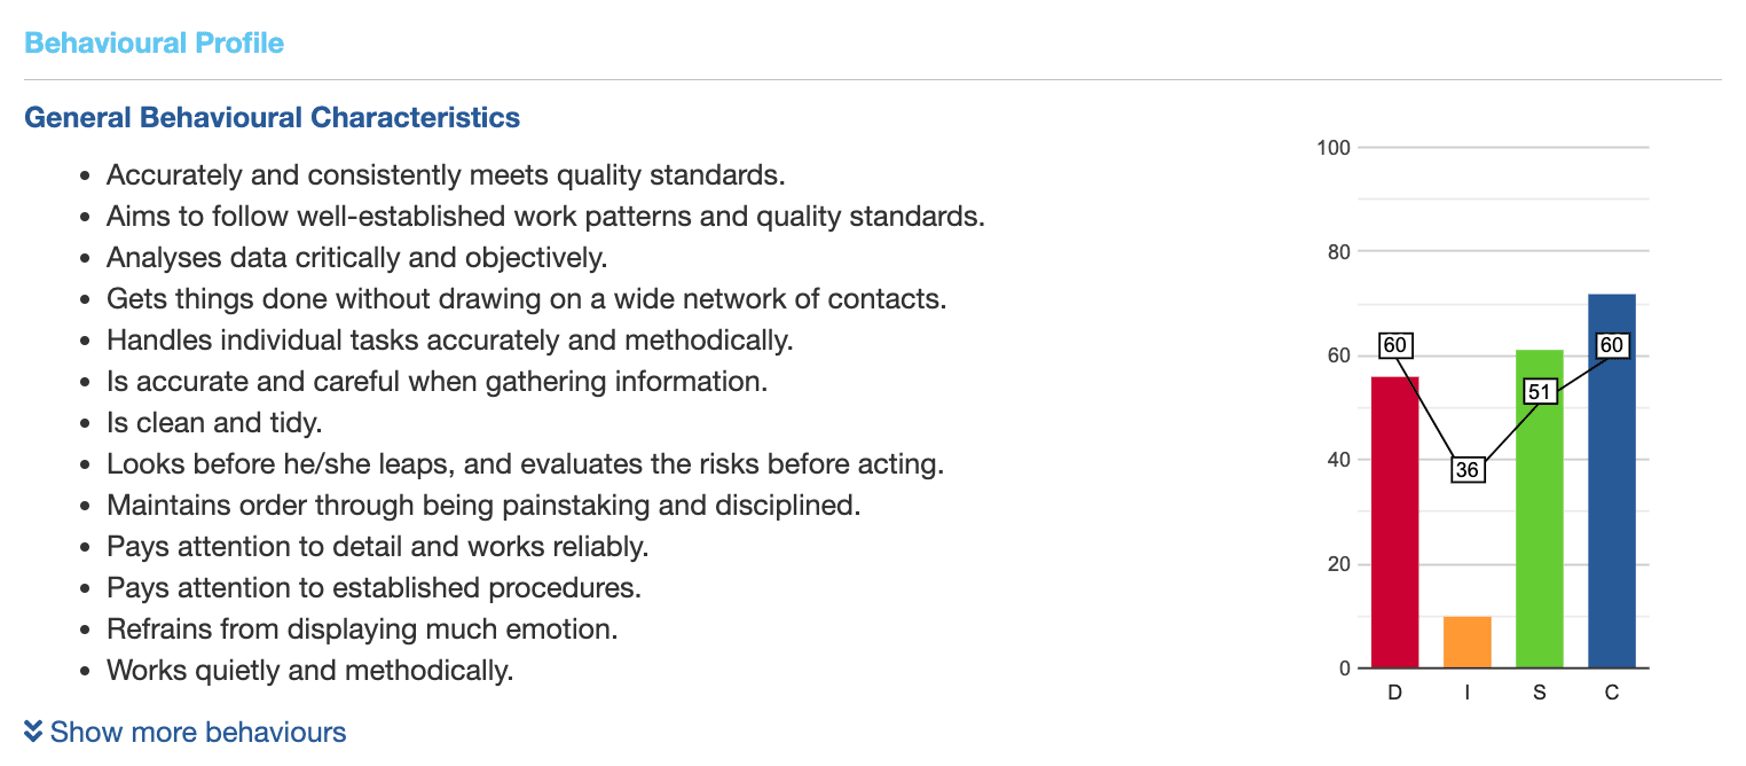Click the 100 value on the y-axis
Image resolution: width=1746 pixels, height=766 pixels.
pyautogui.click(x=1333, y=148)
